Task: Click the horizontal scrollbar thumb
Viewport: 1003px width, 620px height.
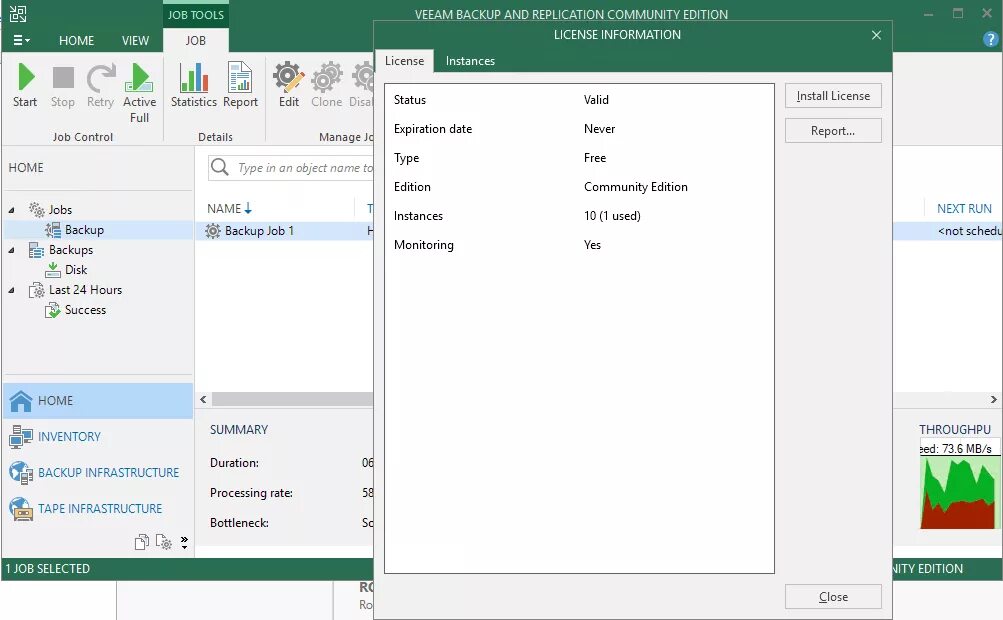Action: pyautogui.click(x=292, y=399)
